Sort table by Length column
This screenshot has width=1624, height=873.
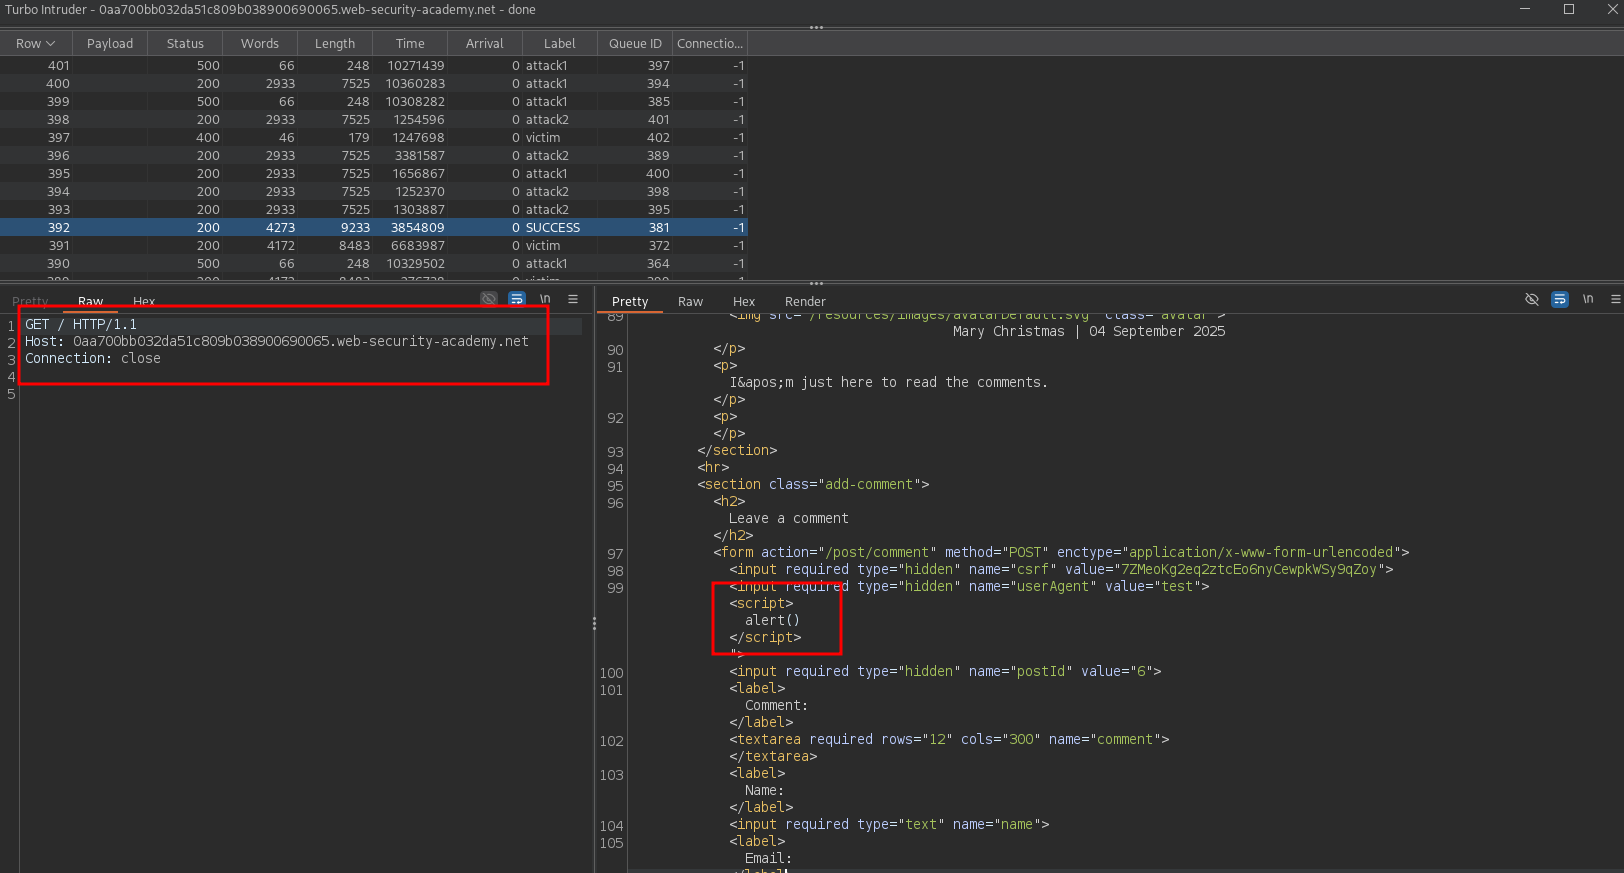click(x=335, y=43)
